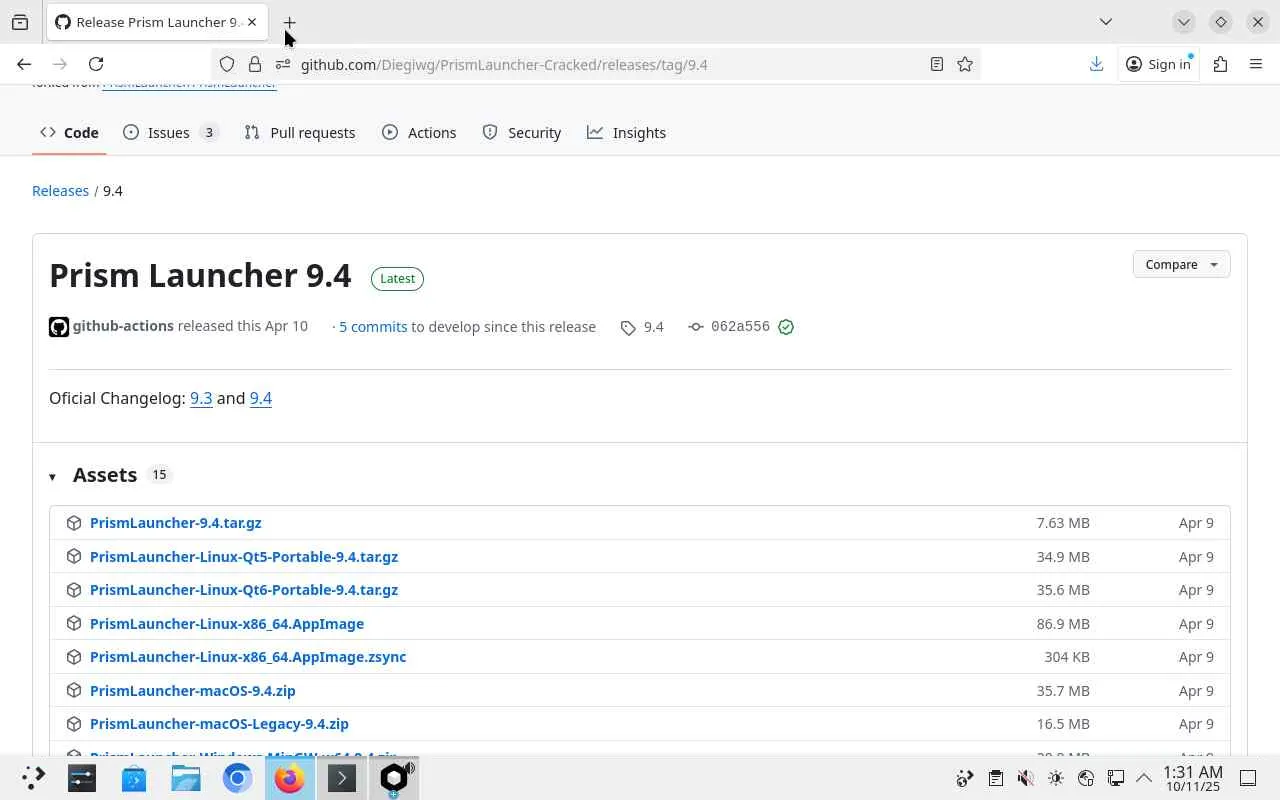Click Sign in button in toolbar
The width and height of the screenshot is (1280, 800).
(1158, 64)
